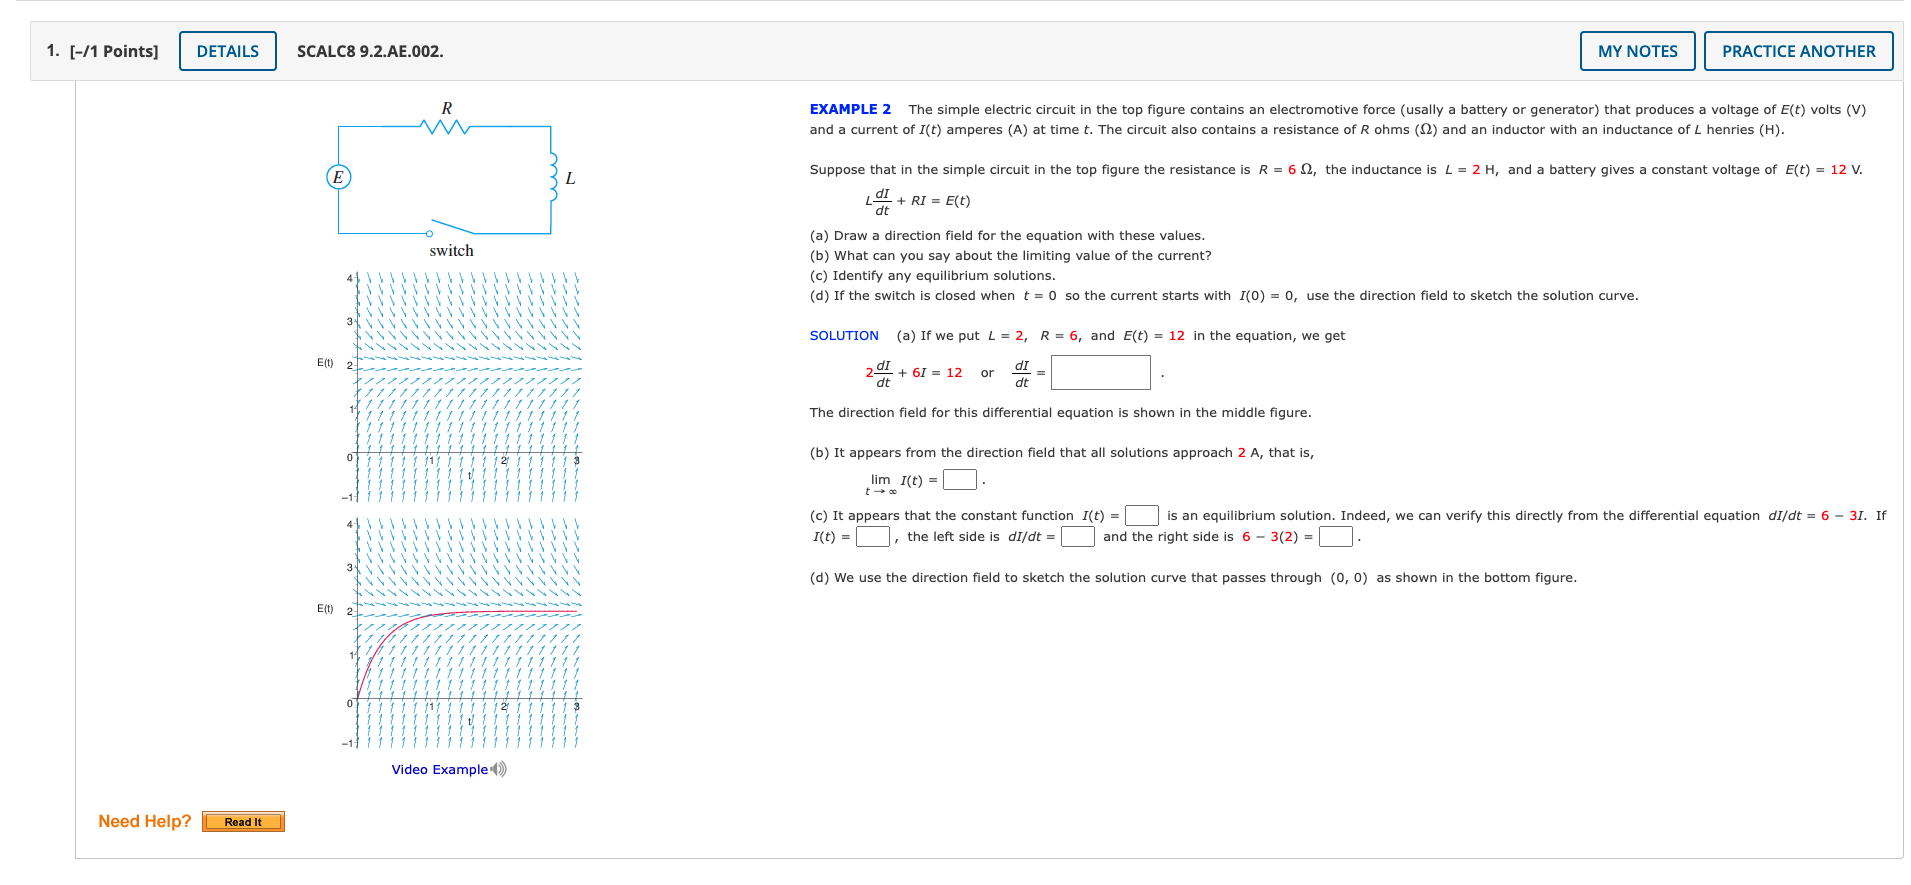Open the DETAILS button
Screen dimensions: 1911x885
(228, 51)
